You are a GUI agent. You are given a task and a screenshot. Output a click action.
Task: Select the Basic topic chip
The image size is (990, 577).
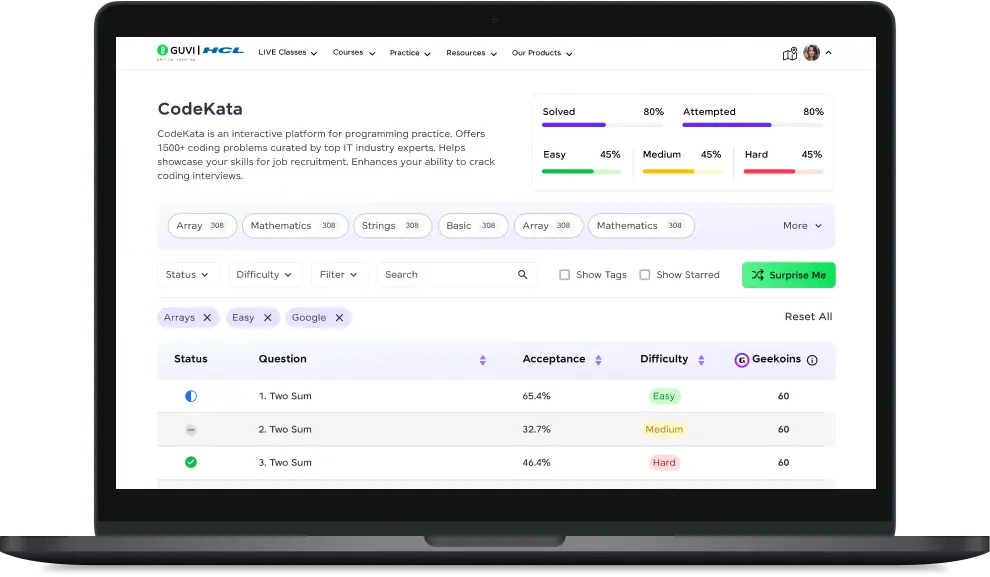tap(473, 225)
